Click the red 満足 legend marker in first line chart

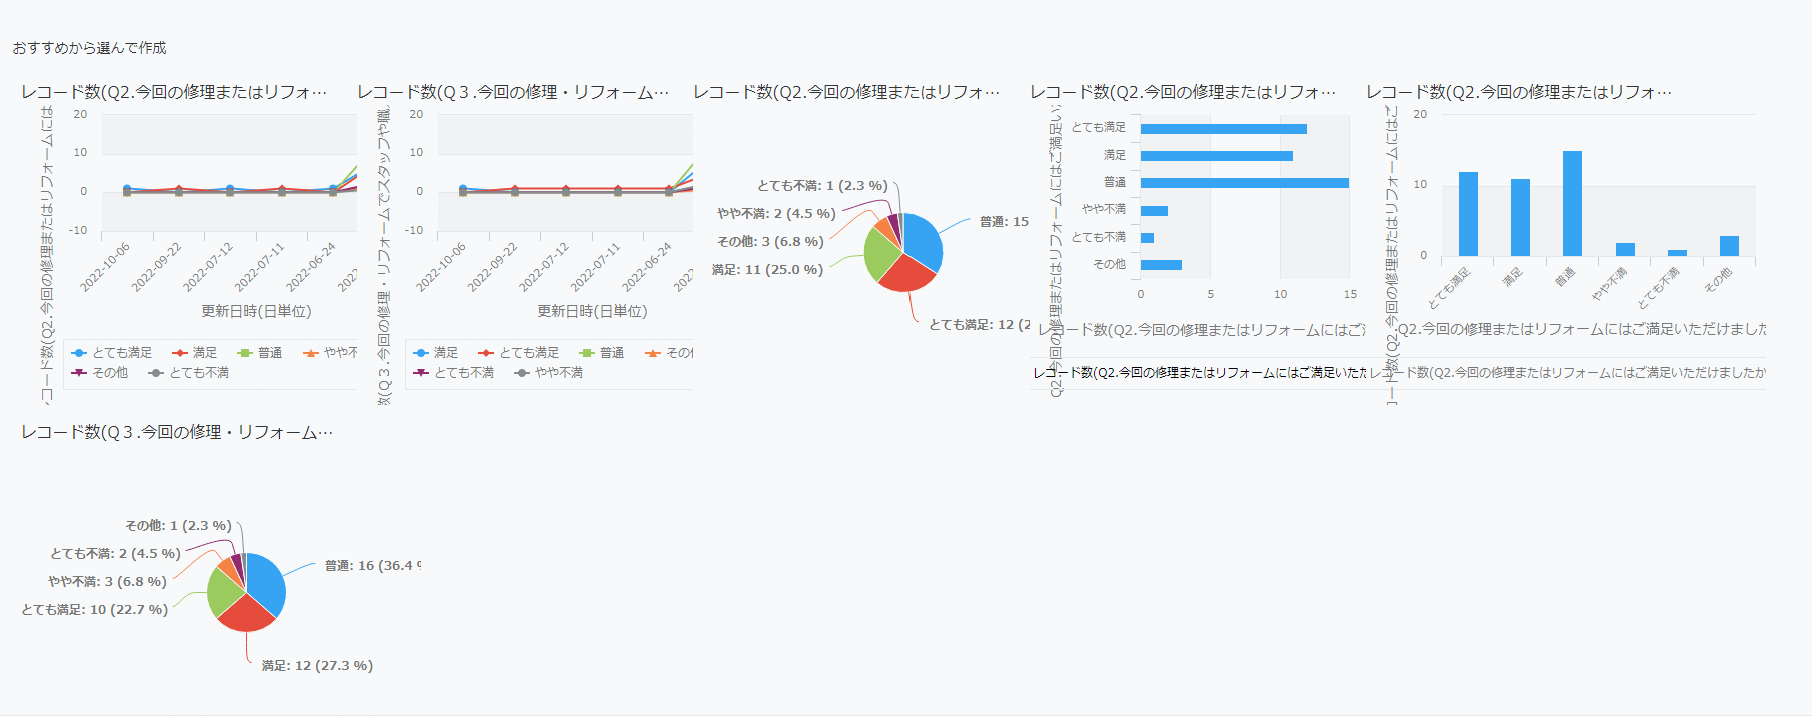point(180,353)
